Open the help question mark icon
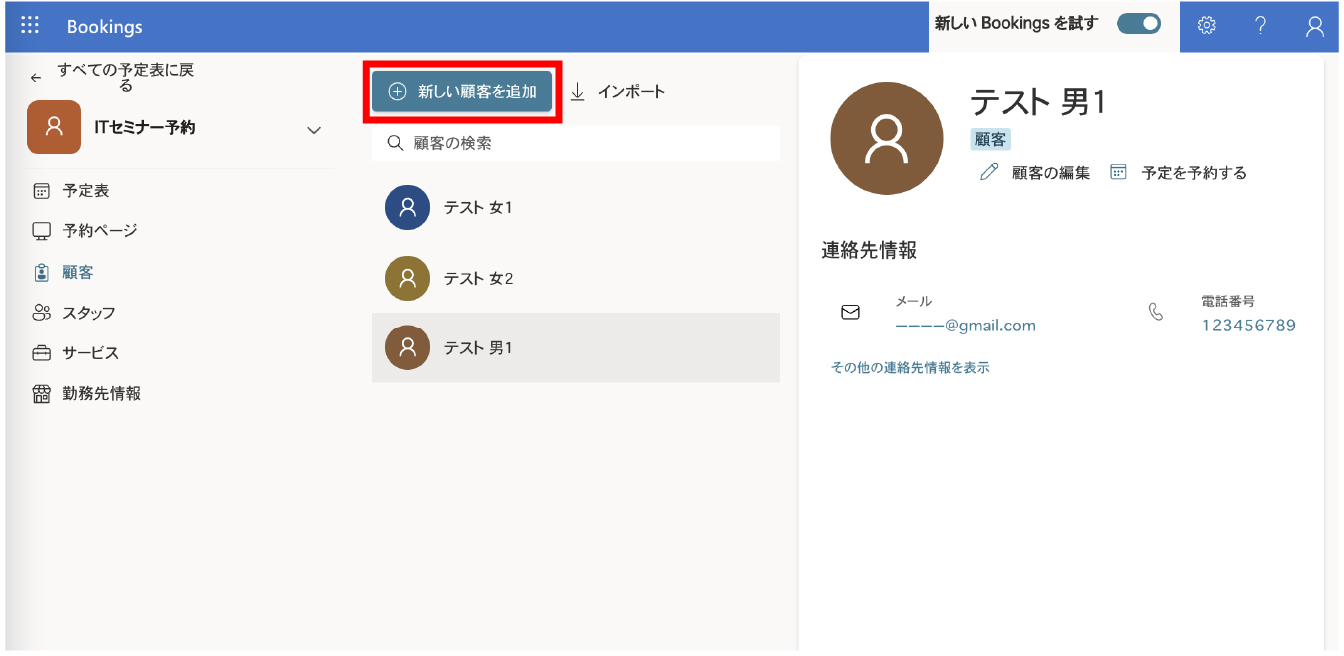 point(1260,26)
